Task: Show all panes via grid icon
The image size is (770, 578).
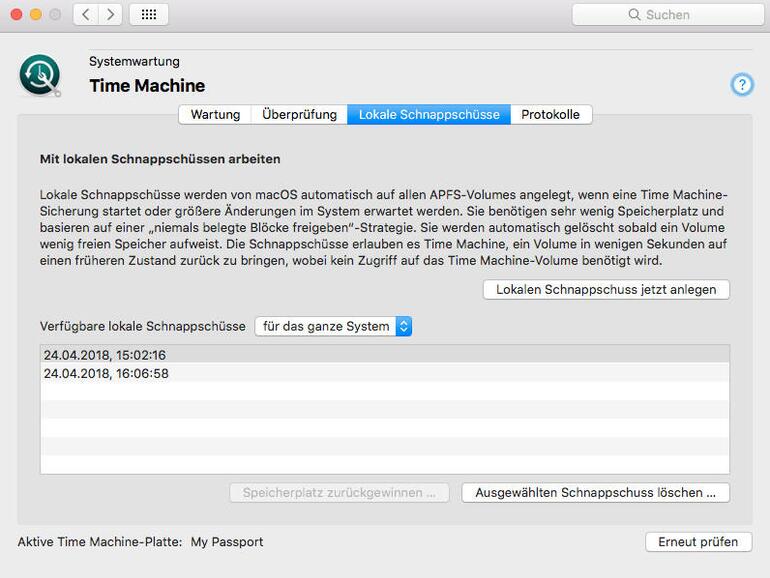Action: pos(149,15)
